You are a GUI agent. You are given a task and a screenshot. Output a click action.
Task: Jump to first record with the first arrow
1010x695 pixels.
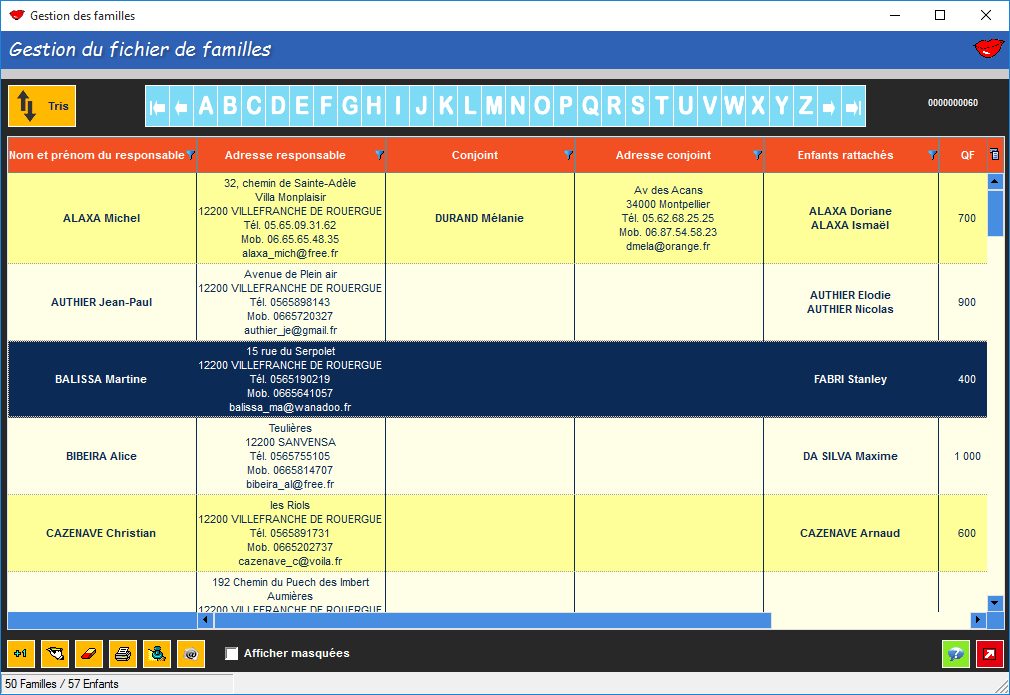[157, 107]
